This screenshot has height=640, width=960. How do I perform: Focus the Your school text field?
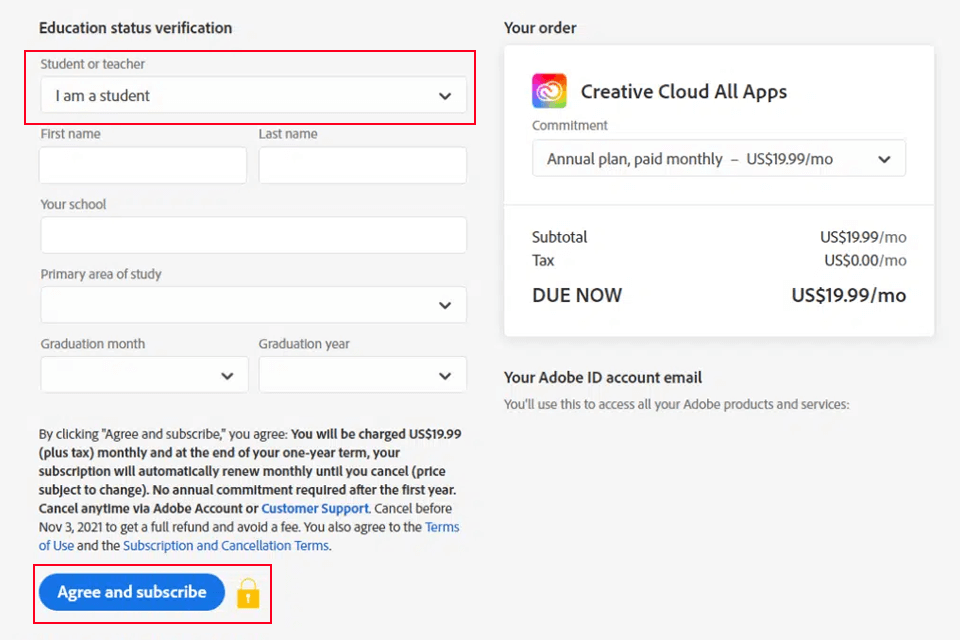[x=253, y=235]
